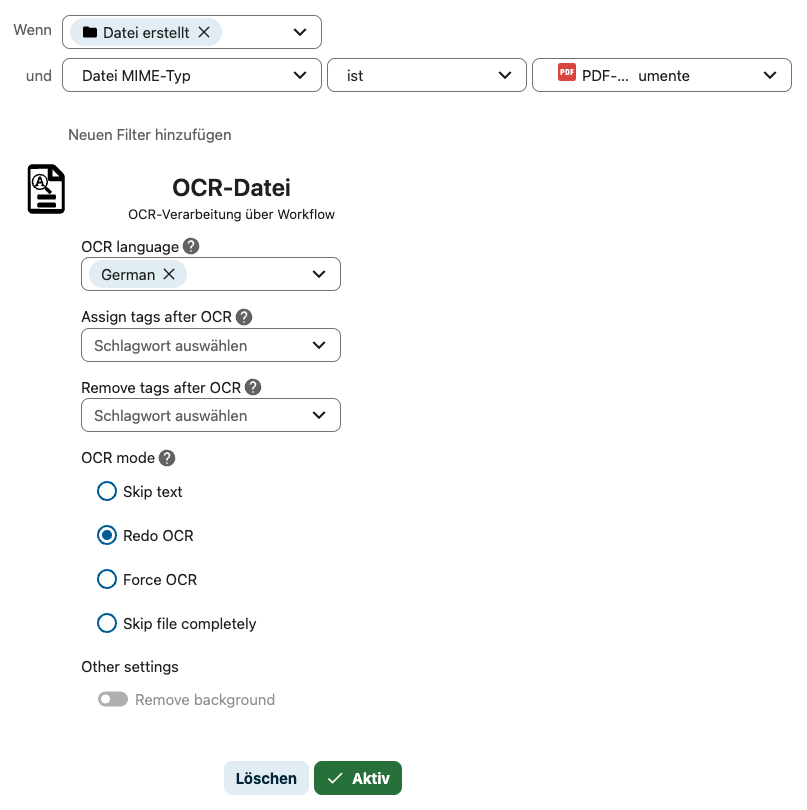Click the red PDF file type icon
The width and height of the screenshot is (807, 810).
567,73
